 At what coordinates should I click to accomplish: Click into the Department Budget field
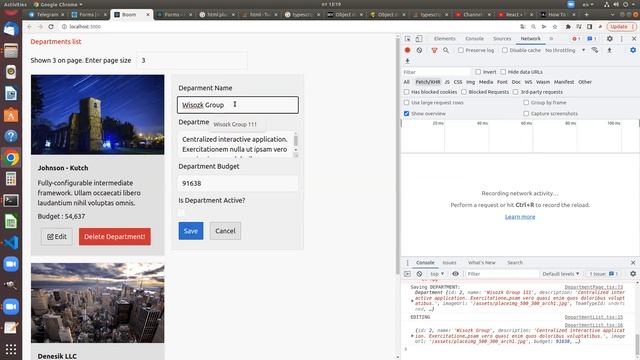[238, 183]
